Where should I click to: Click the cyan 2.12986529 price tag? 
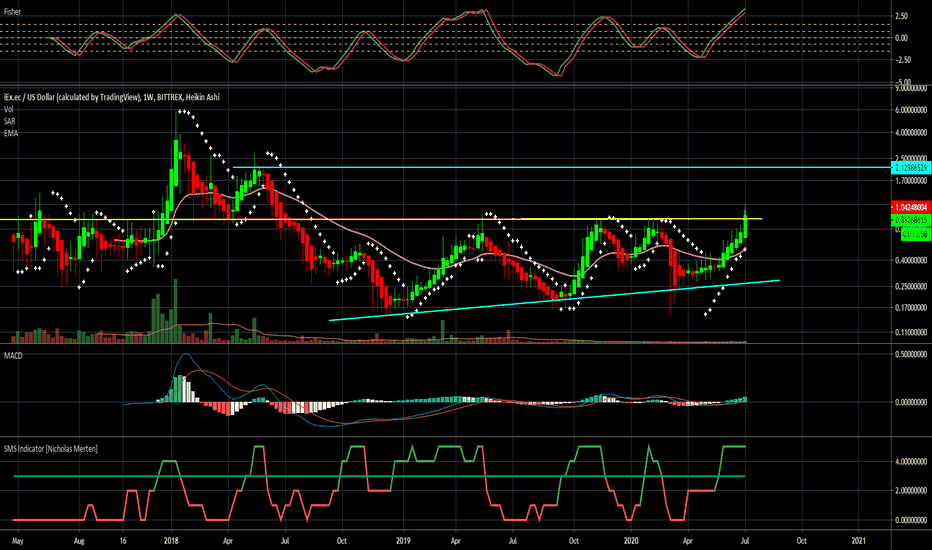[910, 168]
